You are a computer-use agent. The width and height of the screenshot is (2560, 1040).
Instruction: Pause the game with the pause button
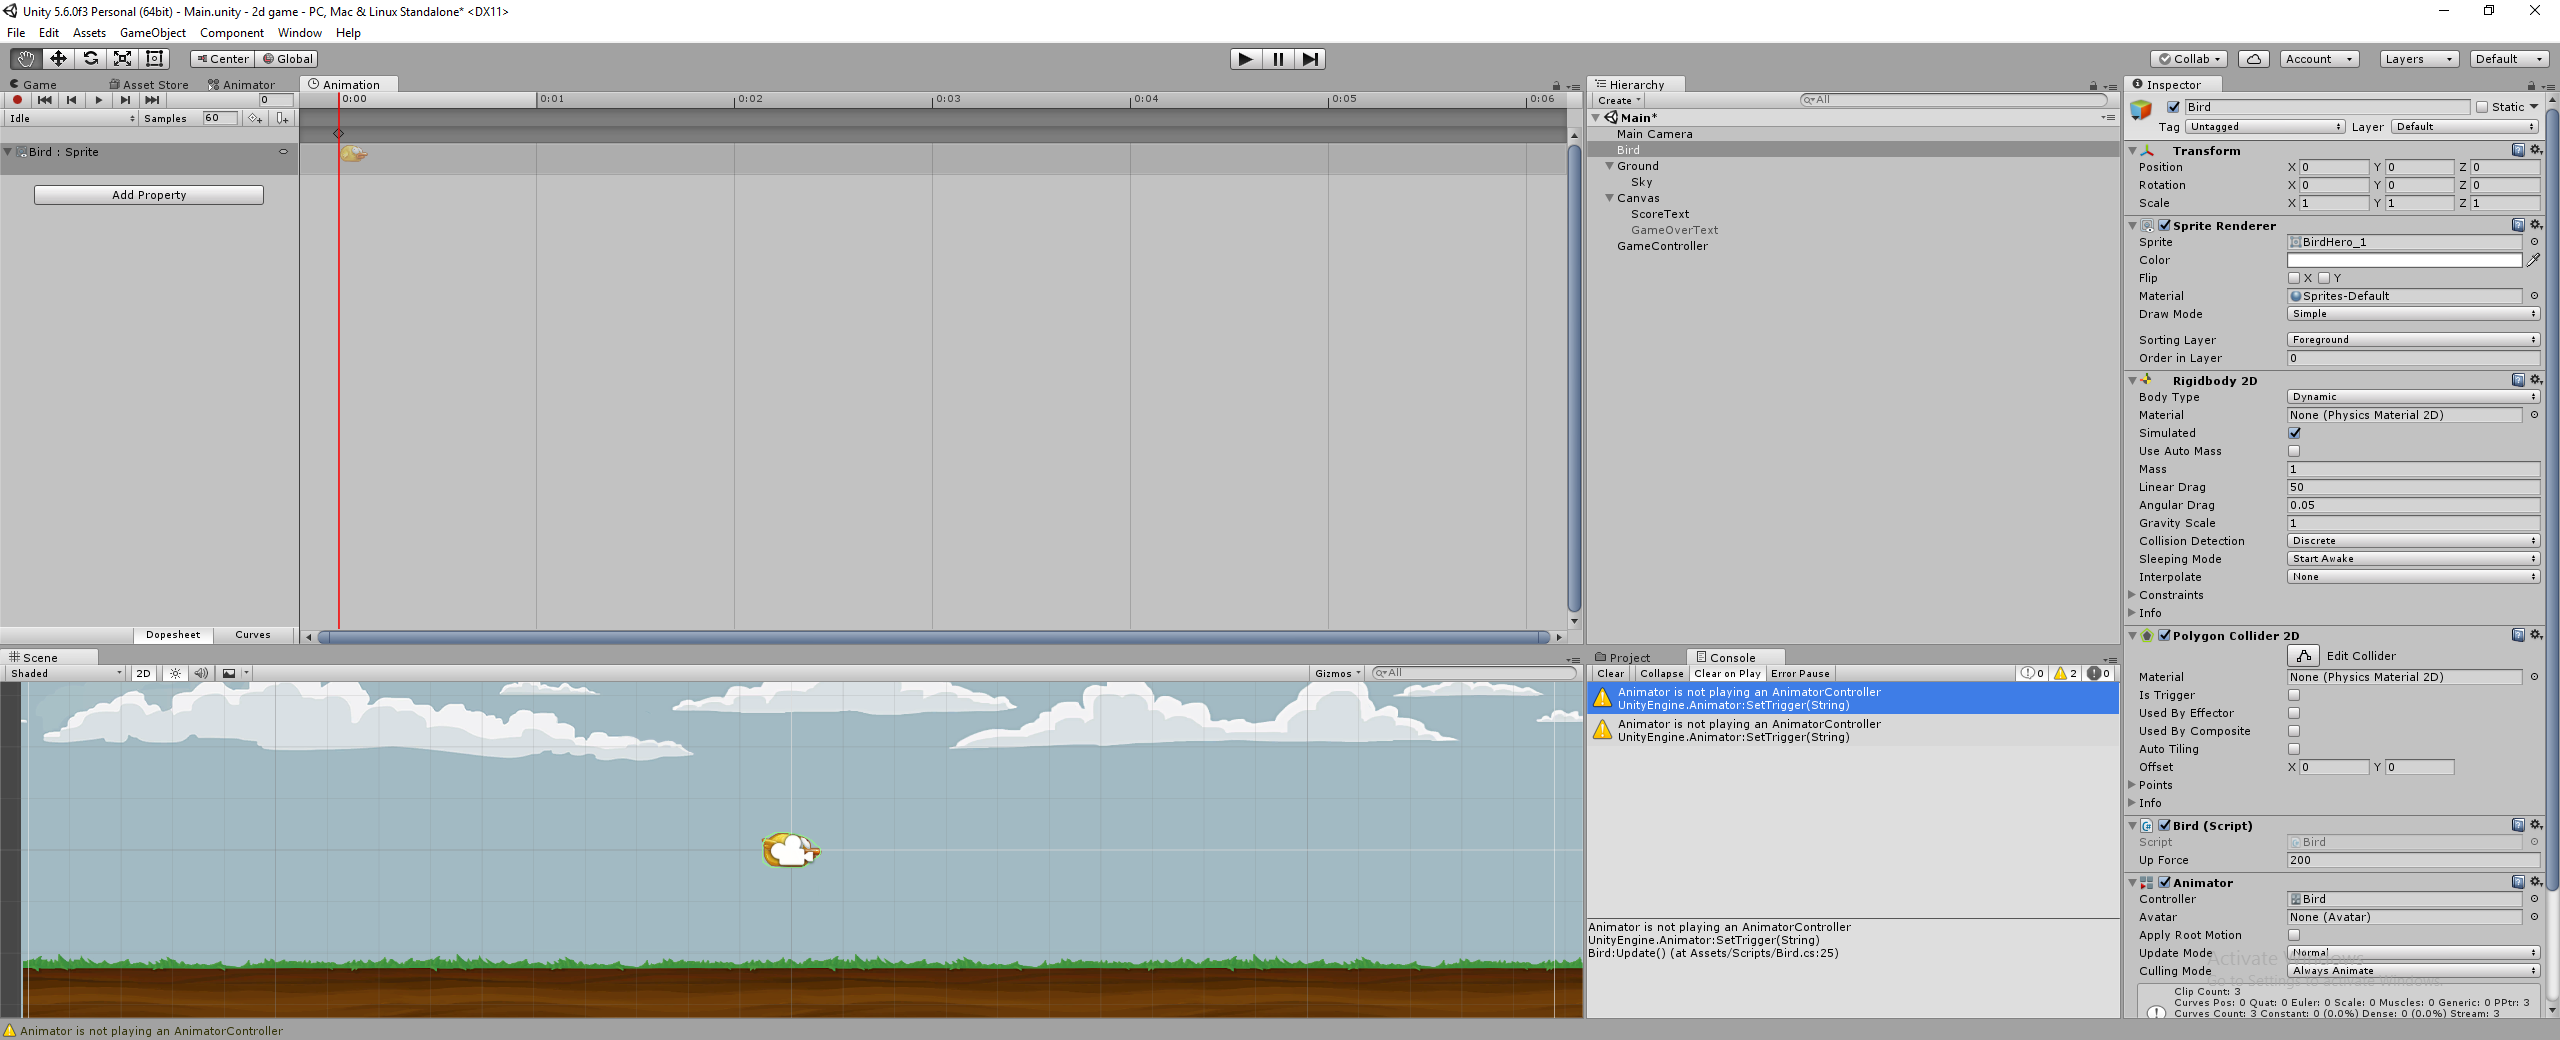[1278, 59]
